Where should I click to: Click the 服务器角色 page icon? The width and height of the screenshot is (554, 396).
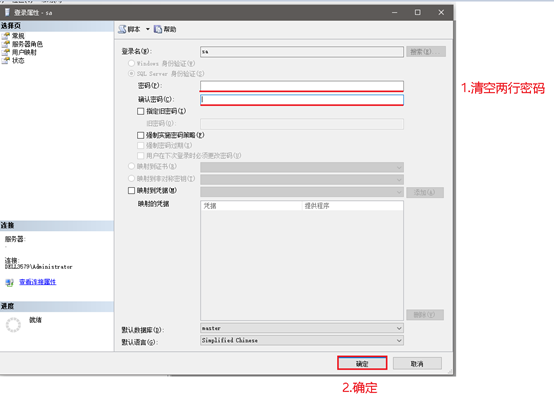pos(6,44)
